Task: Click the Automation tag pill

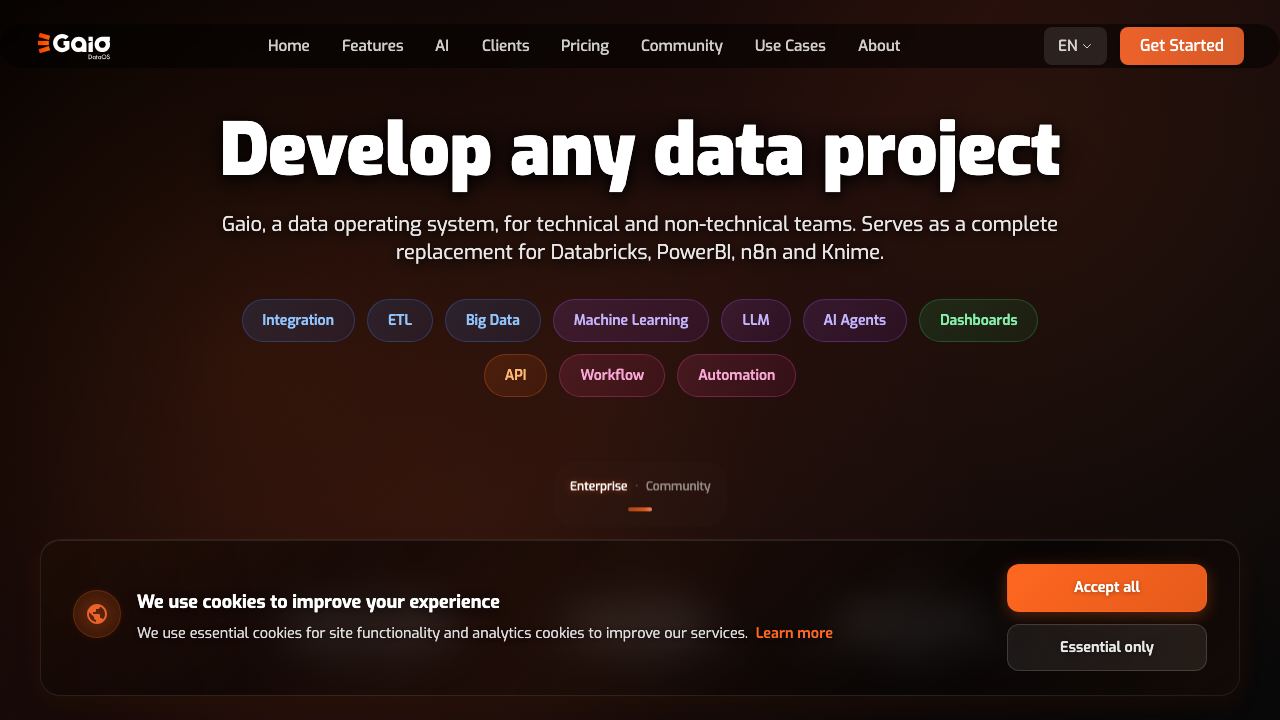Action: coord(736,375)
